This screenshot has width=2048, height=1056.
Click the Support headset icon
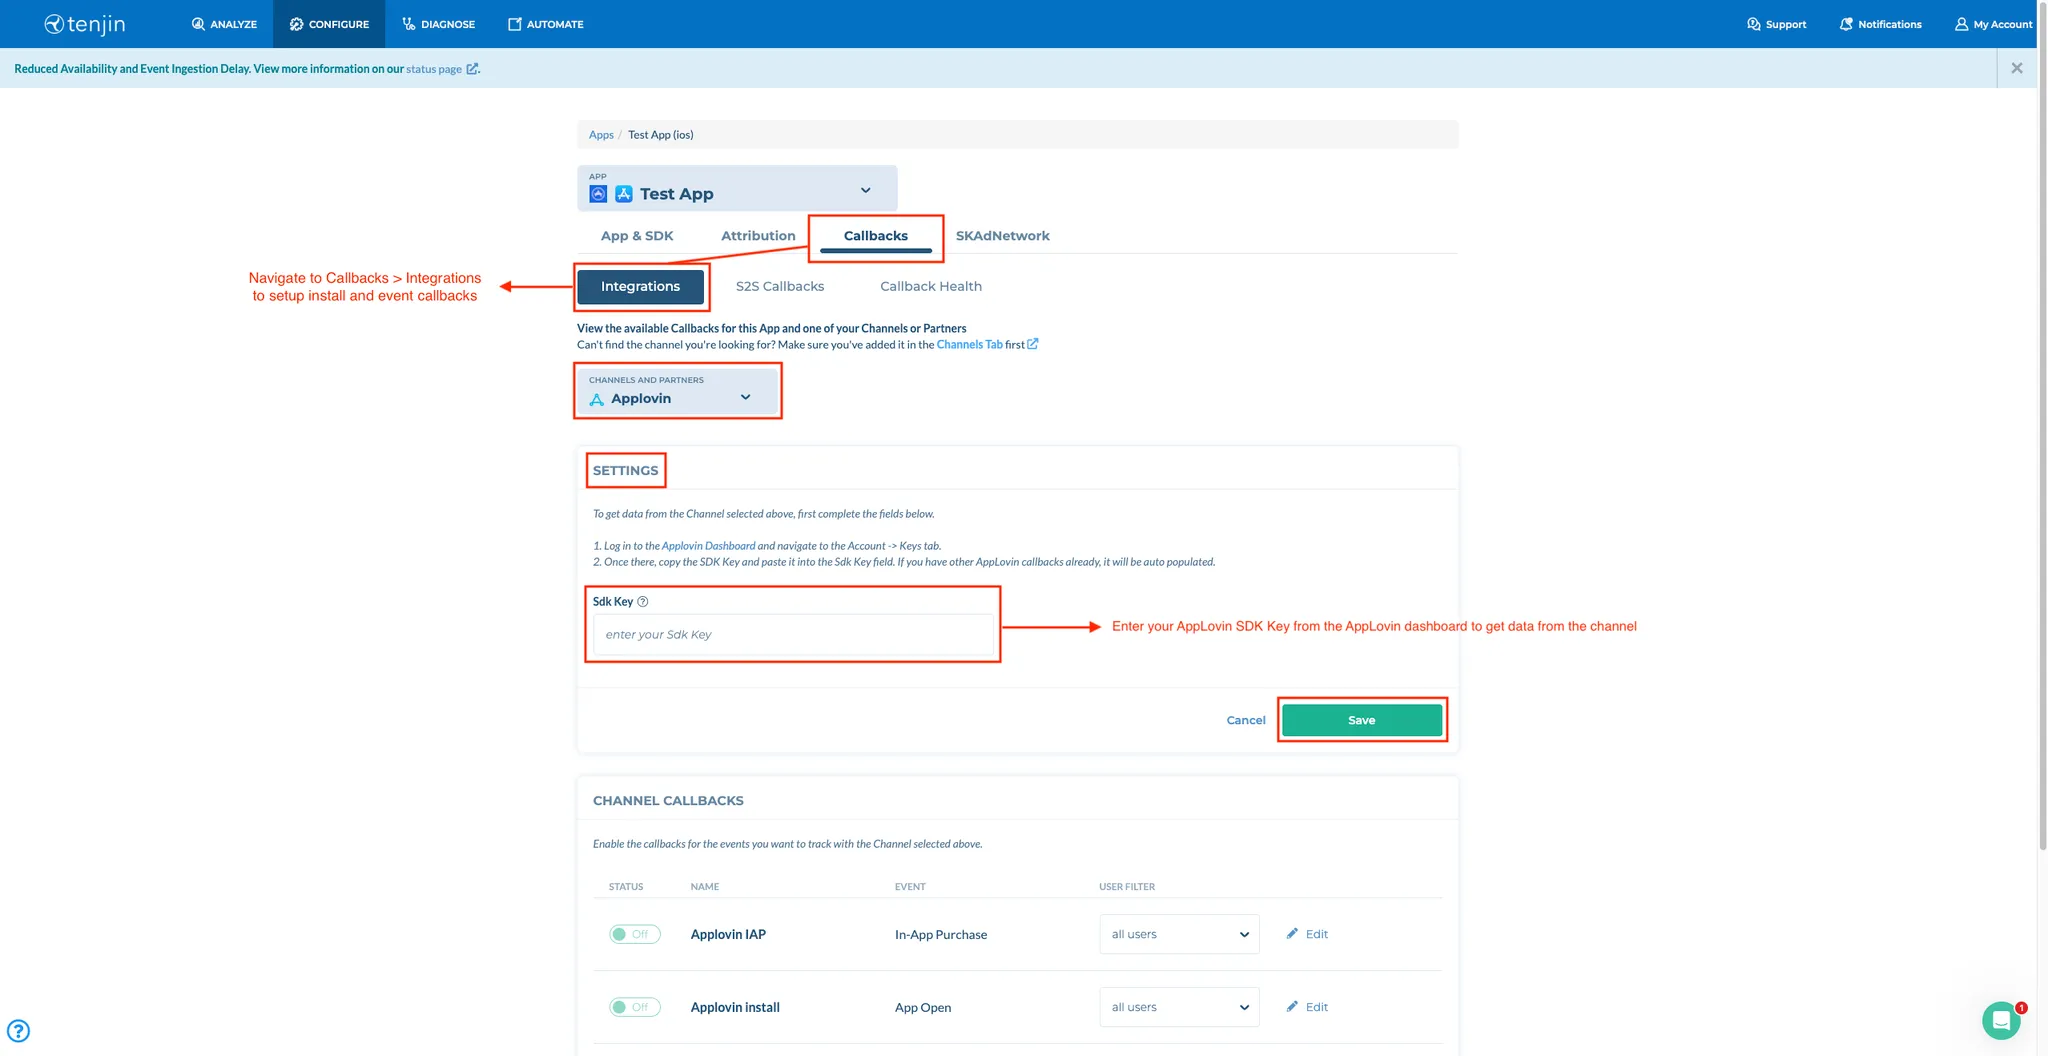(1753, 24)
